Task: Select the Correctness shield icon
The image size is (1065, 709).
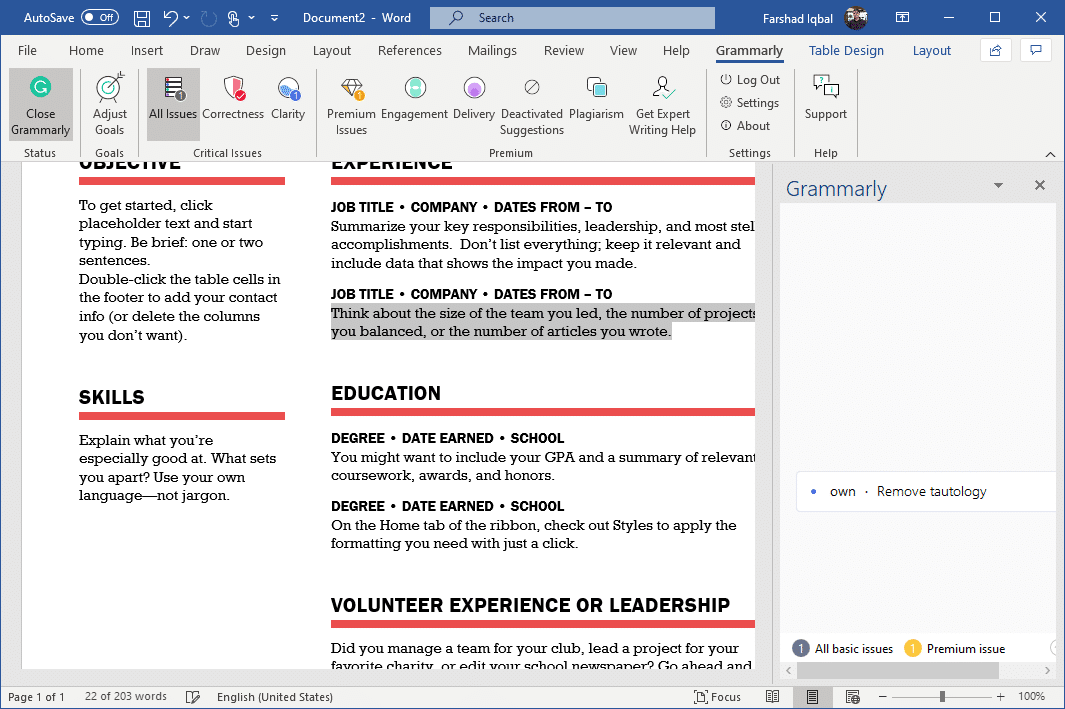Action: click(x=234, y=90)
